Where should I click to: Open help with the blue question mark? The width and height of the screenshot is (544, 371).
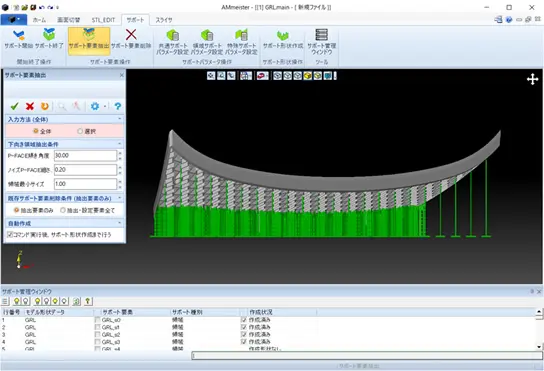[118, 106]
